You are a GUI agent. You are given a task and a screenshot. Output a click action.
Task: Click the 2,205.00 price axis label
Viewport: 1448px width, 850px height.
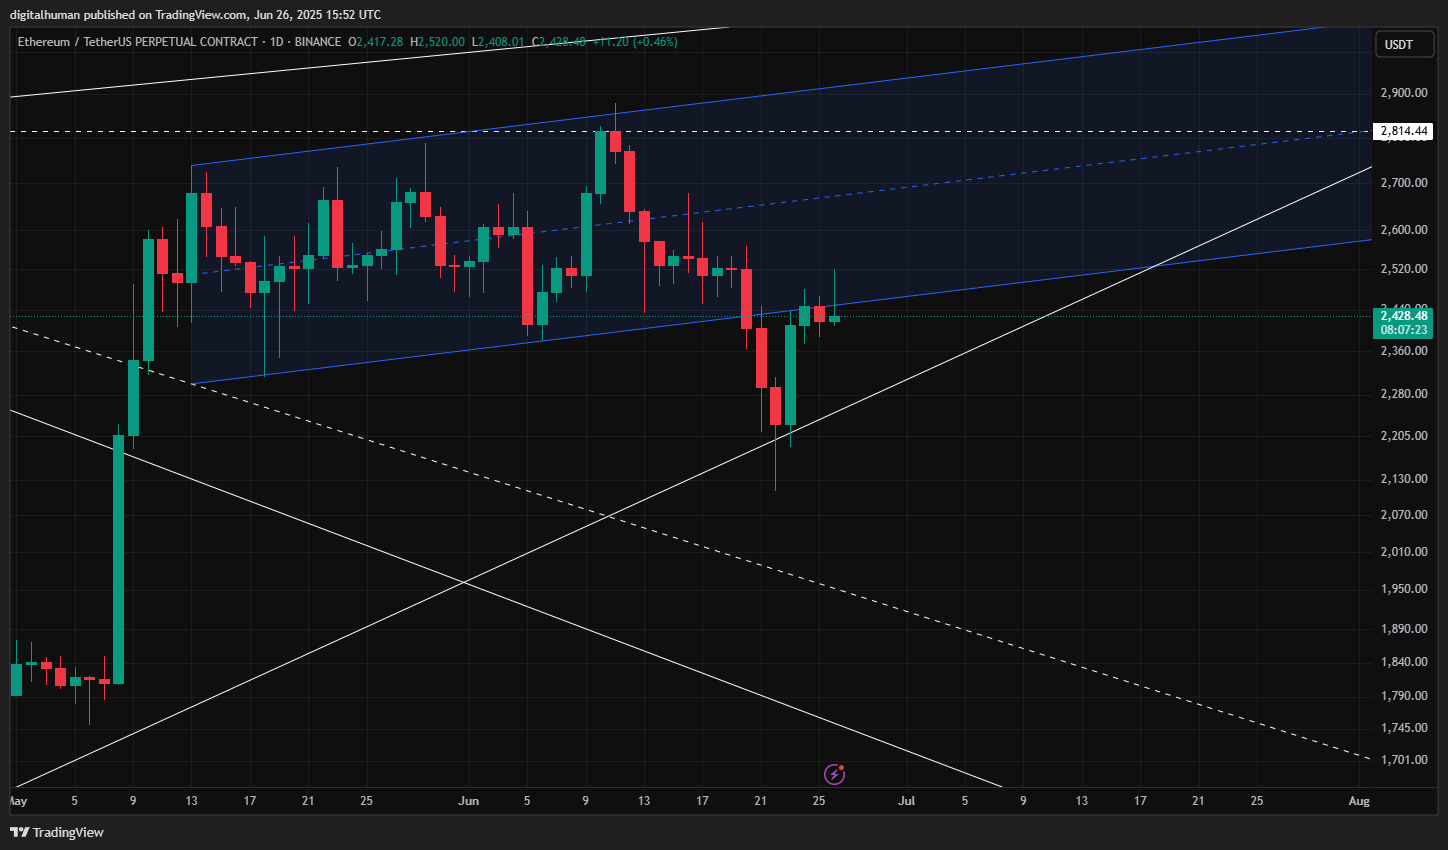click(1403, 436)
